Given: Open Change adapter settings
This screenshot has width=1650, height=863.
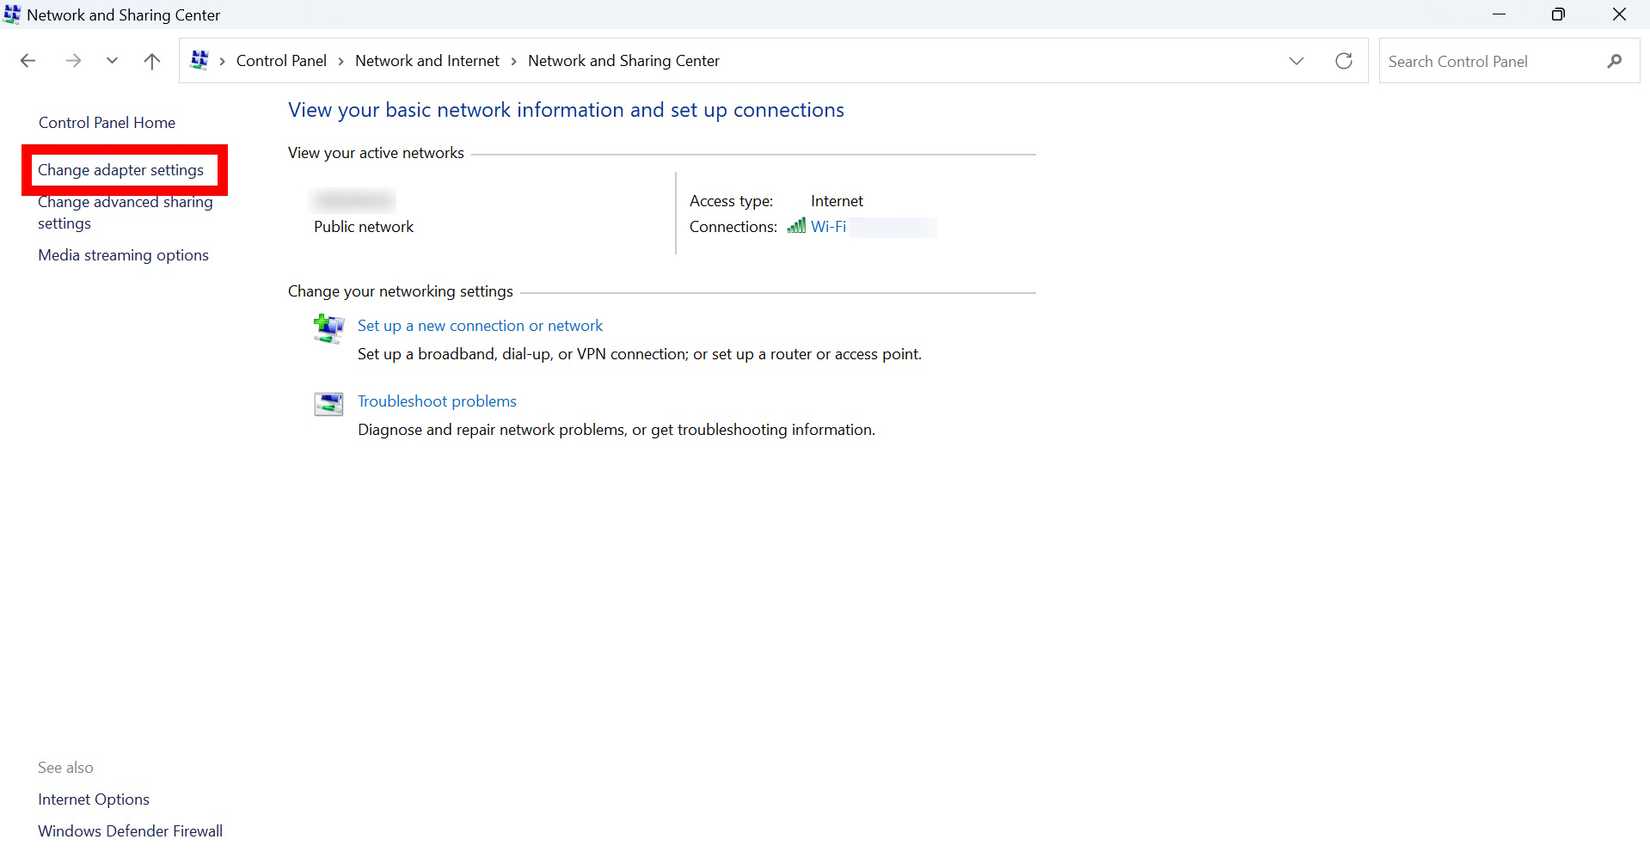Looking at the screenshot, I should (x=121, y=170).
